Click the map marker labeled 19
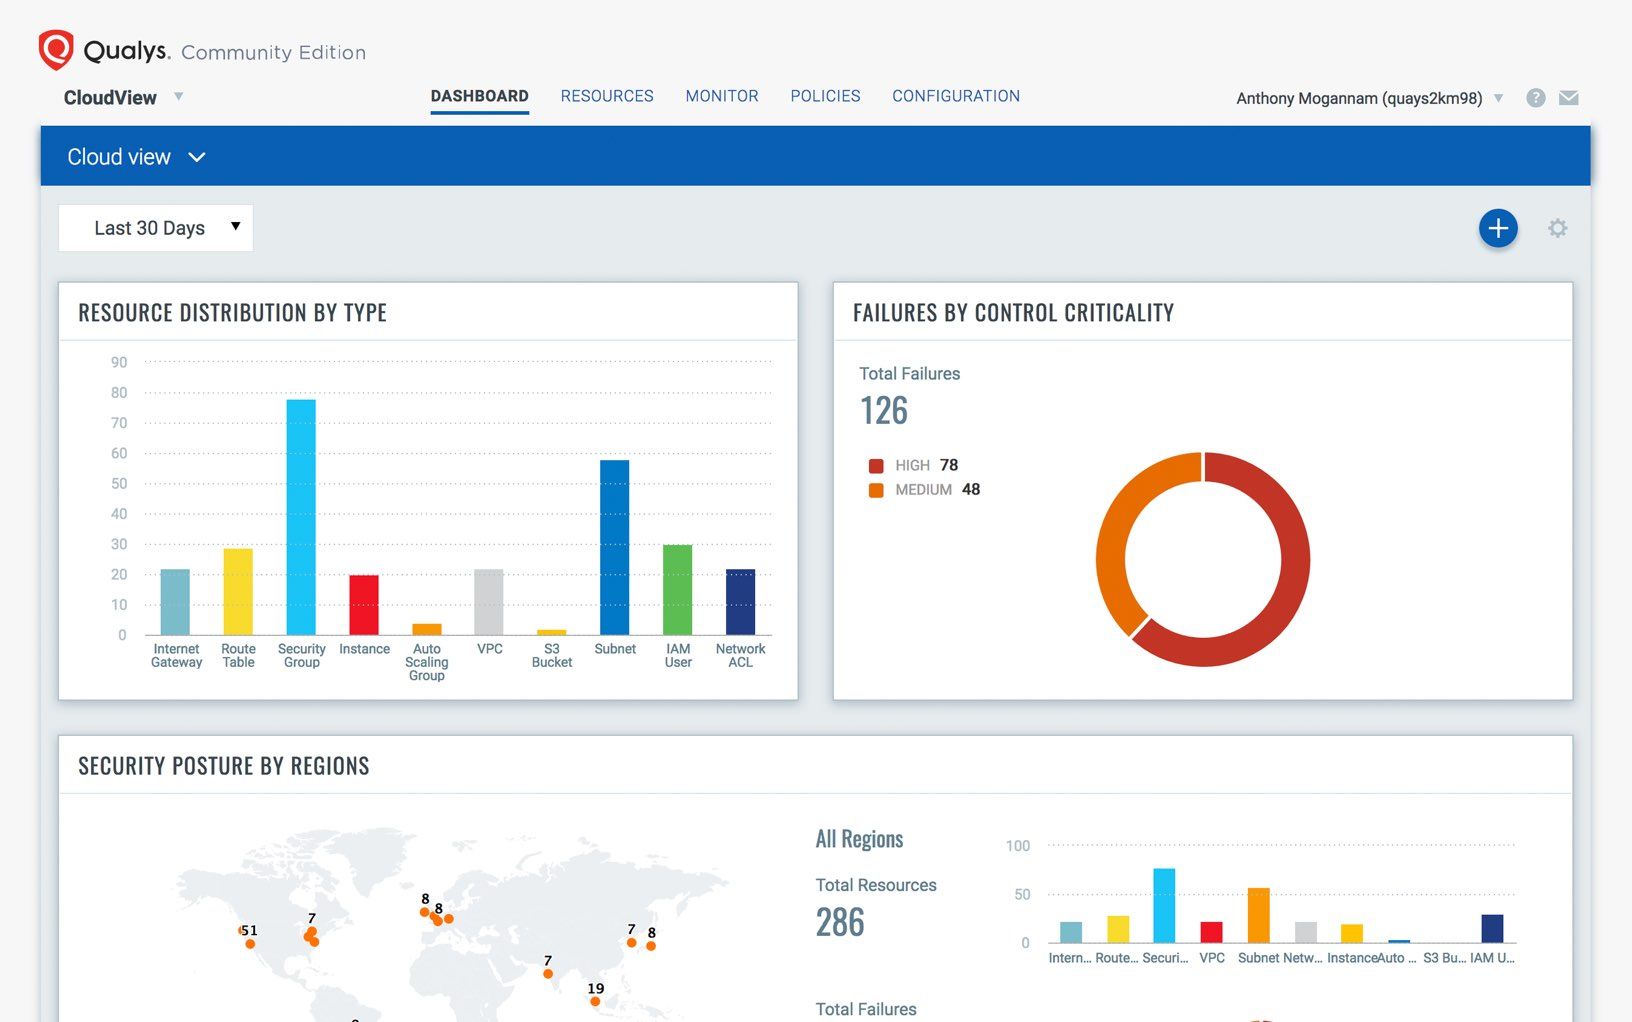The image size is (1632, 1022). [595, 1001]
